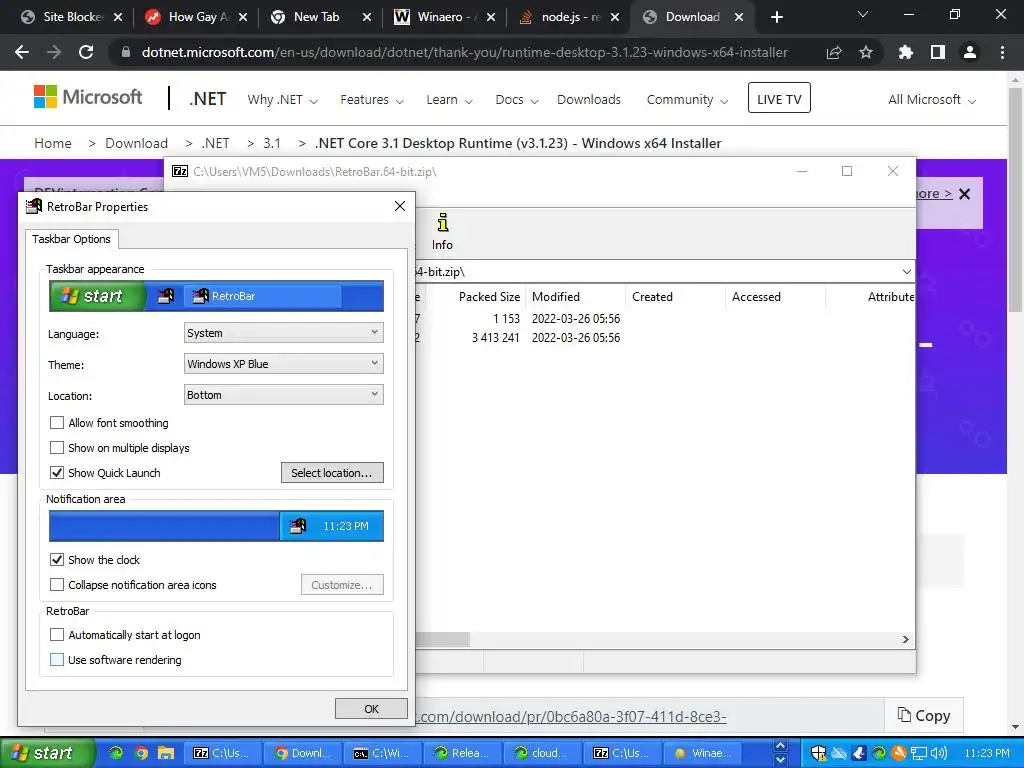The image size is (1024, 768).
Task: Open the All Microsoft dropdown
Action: [x=932, y=99]
